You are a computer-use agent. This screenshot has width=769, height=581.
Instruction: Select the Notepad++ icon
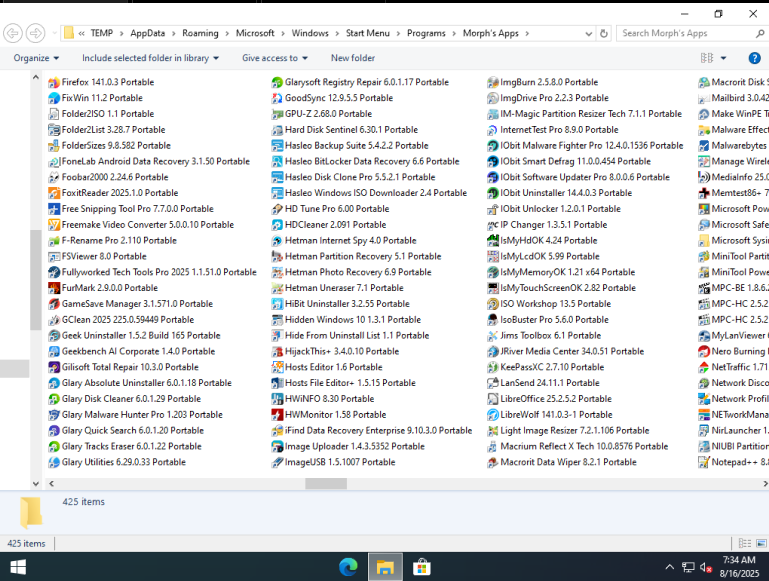pyautogui.click(x=704, y=462)
